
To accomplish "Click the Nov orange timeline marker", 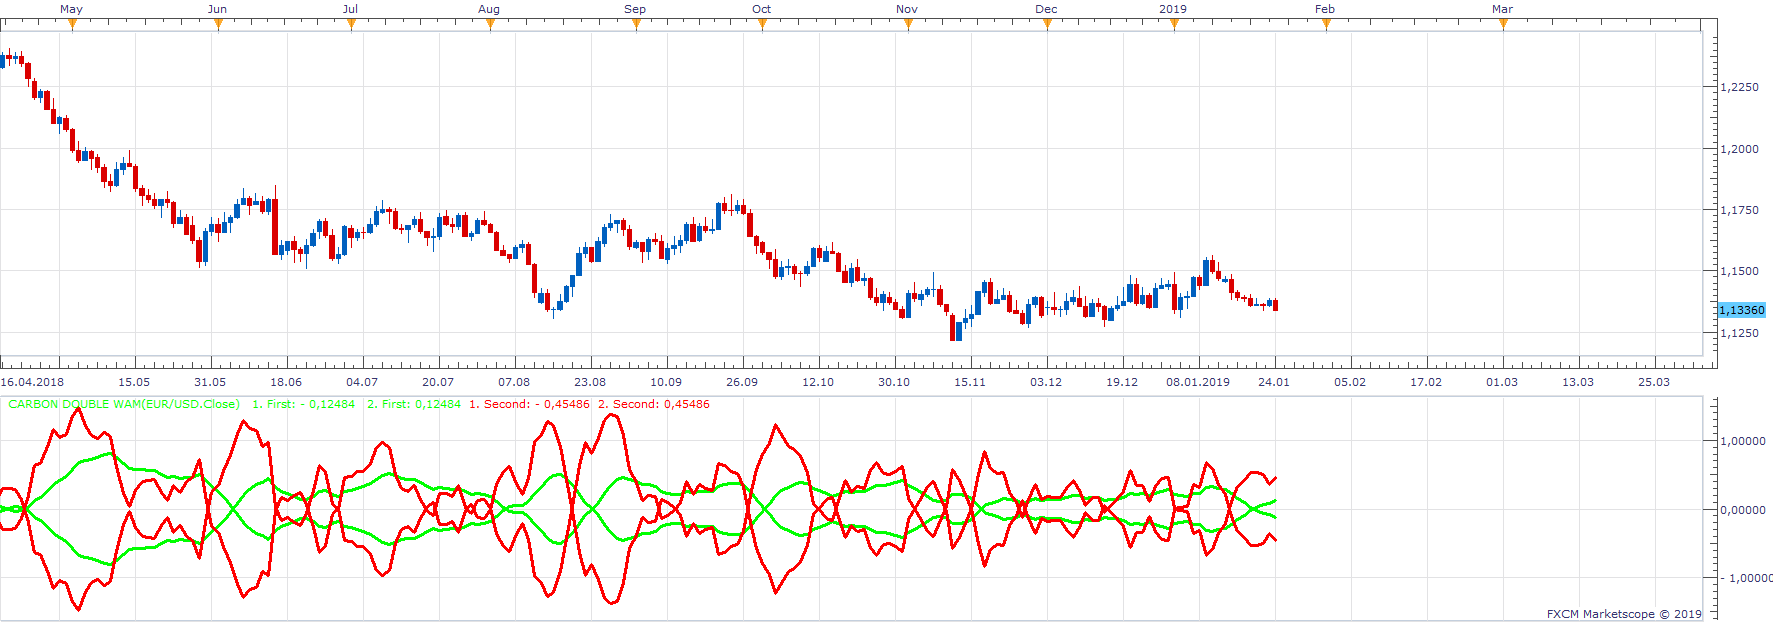I will (908, 25).
